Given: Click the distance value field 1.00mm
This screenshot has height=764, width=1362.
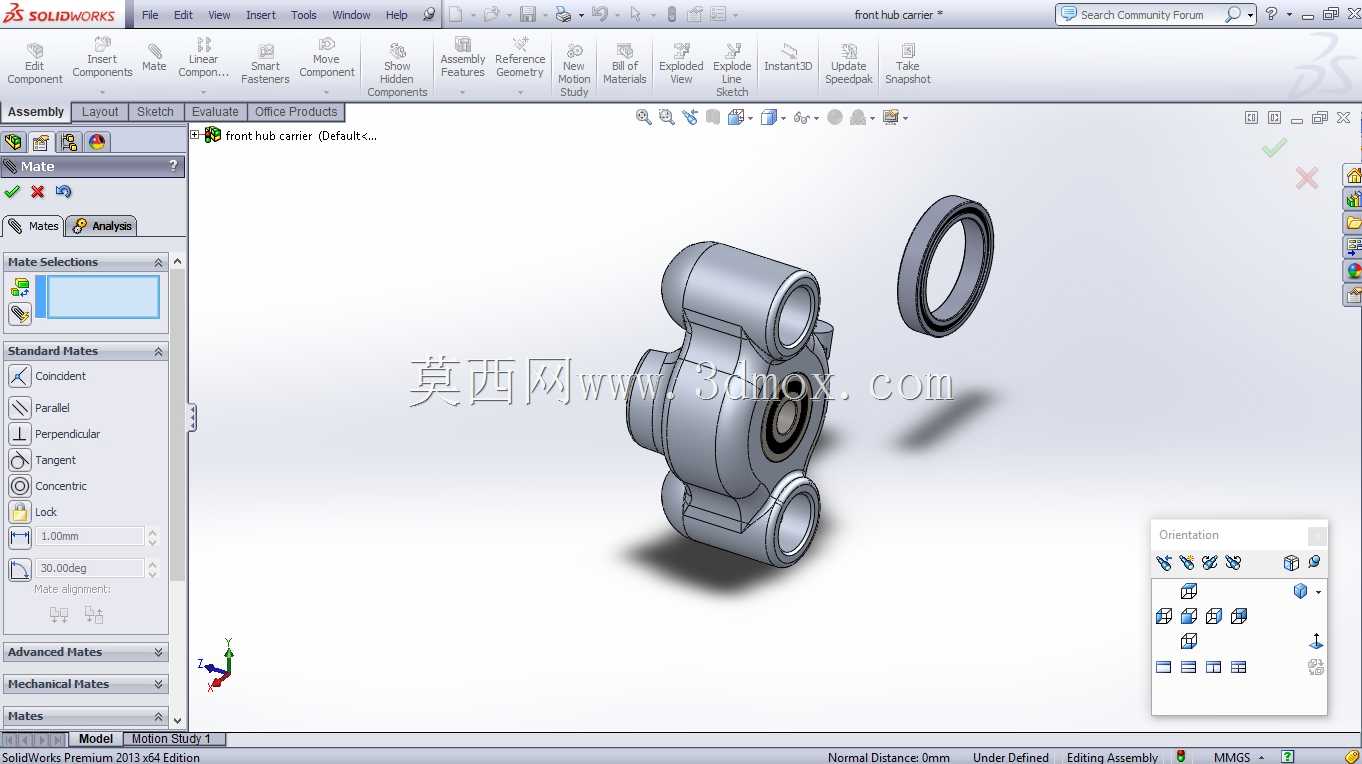Looking at the screenshot, I should click(90, 537).
